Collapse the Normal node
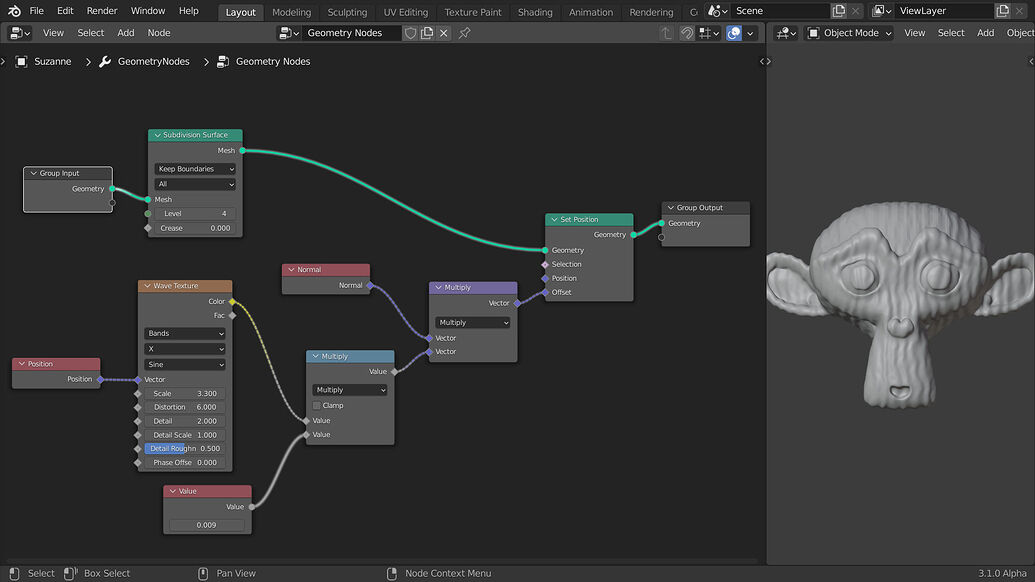 (291, 270)
